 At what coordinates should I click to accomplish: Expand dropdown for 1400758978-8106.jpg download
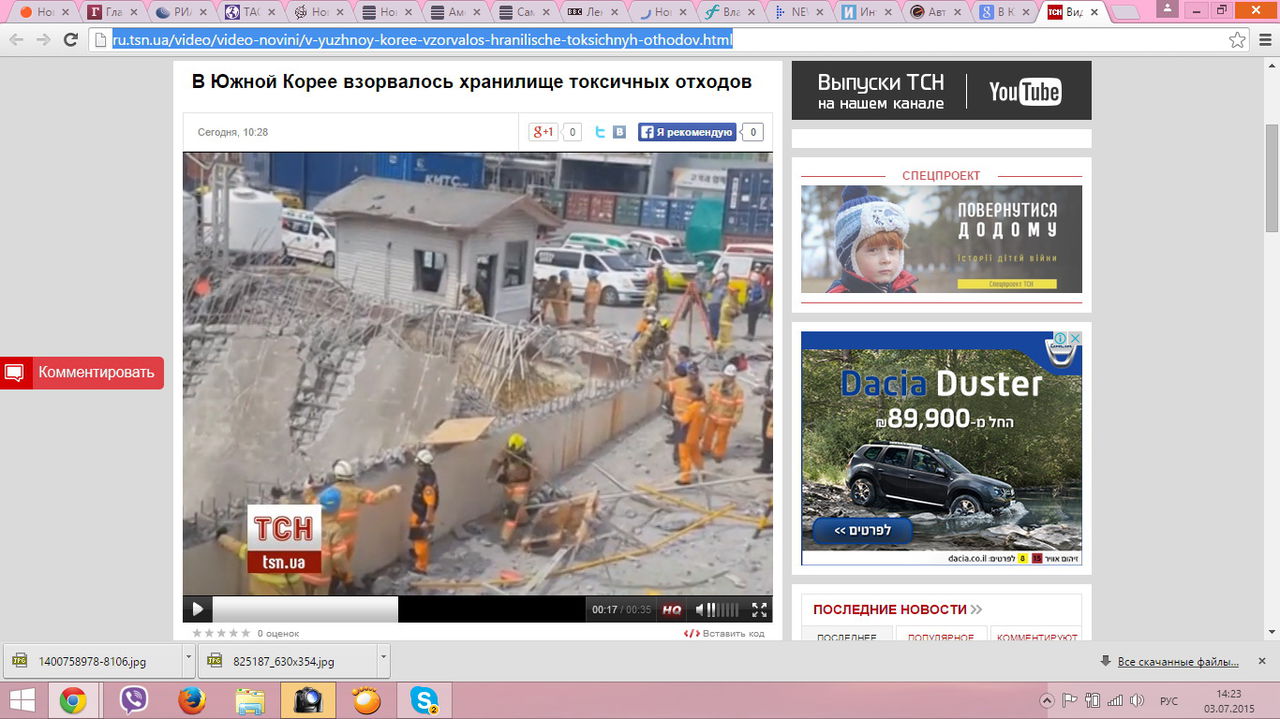[x=188, y=661]
